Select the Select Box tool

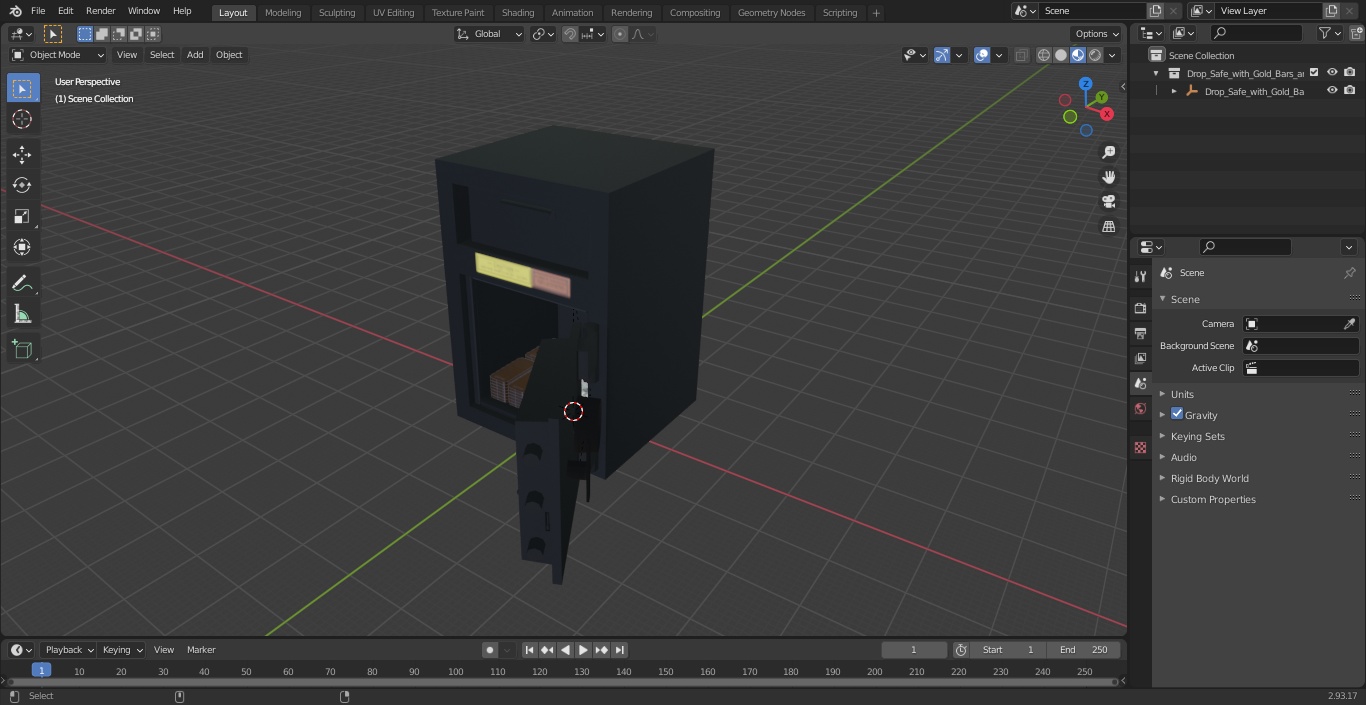(22, 88)
